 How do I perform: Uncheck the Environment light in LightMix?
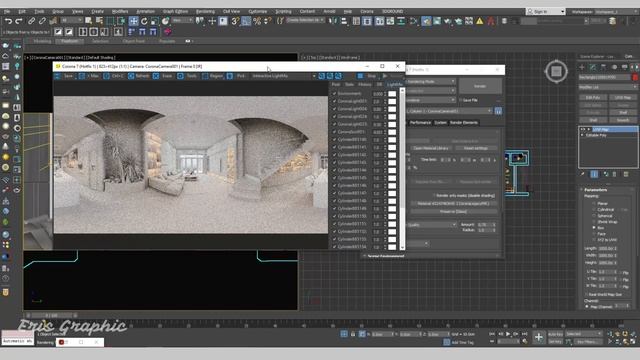click(x=334, y=94)
